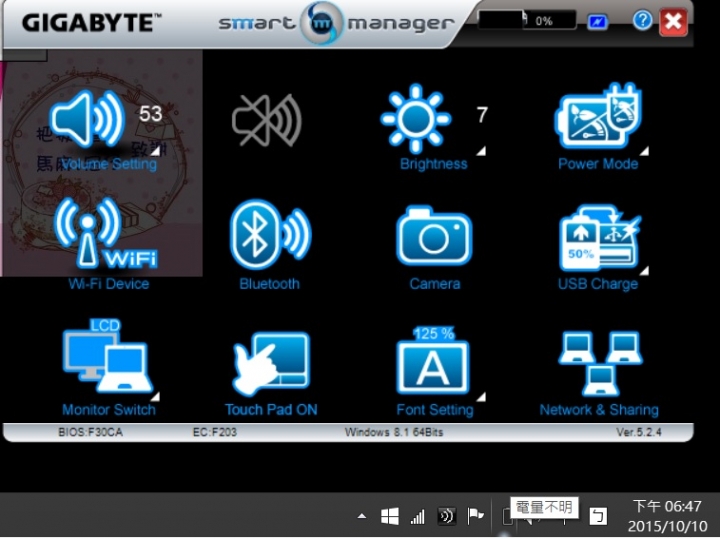Click the Touch Pad ON label
The height and width of the screenshot is (539, 720).
click(x=271, y=410)
